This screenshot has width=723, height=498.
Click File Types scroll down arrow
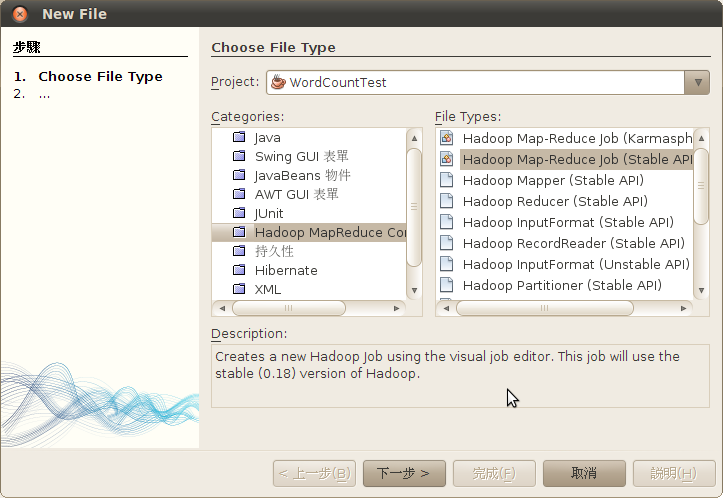point(701,290)
